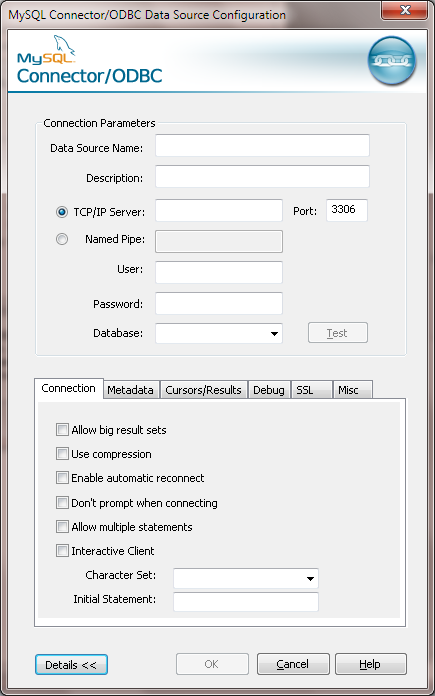Click into the Description field
Image resolution: width=435 pixels, height=696 pixels.
(x=262, y=177)
